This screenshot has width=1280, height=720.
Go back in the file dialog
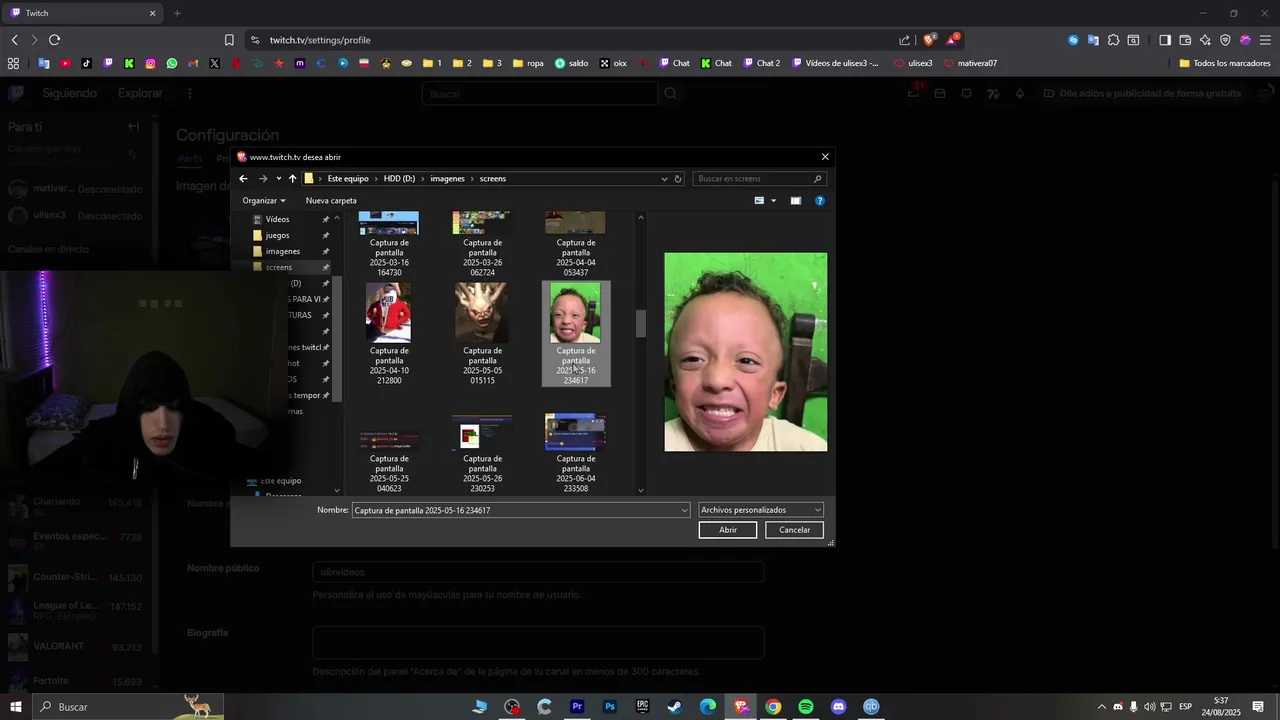point(243,179)
